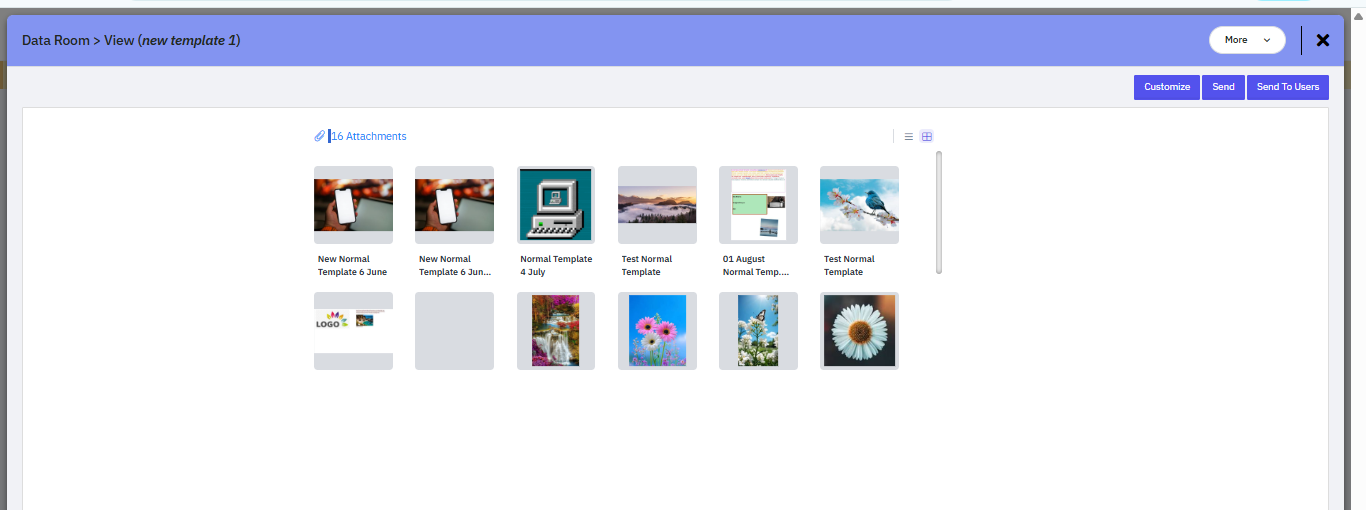1366x510 pixels.
Task: Open the butterfly on white flowers thumbnail
Action: tap(758, 331)
